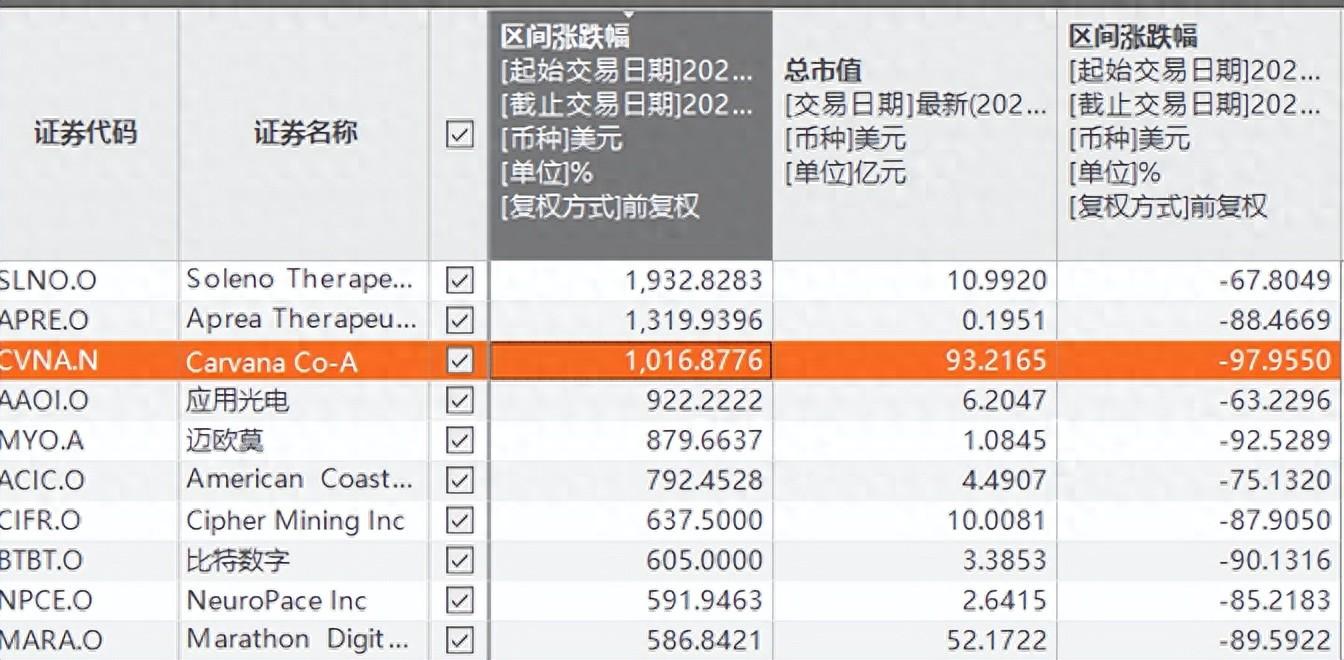Toggle the checkbox beside Aprea Therapeu

click(459, 320)
